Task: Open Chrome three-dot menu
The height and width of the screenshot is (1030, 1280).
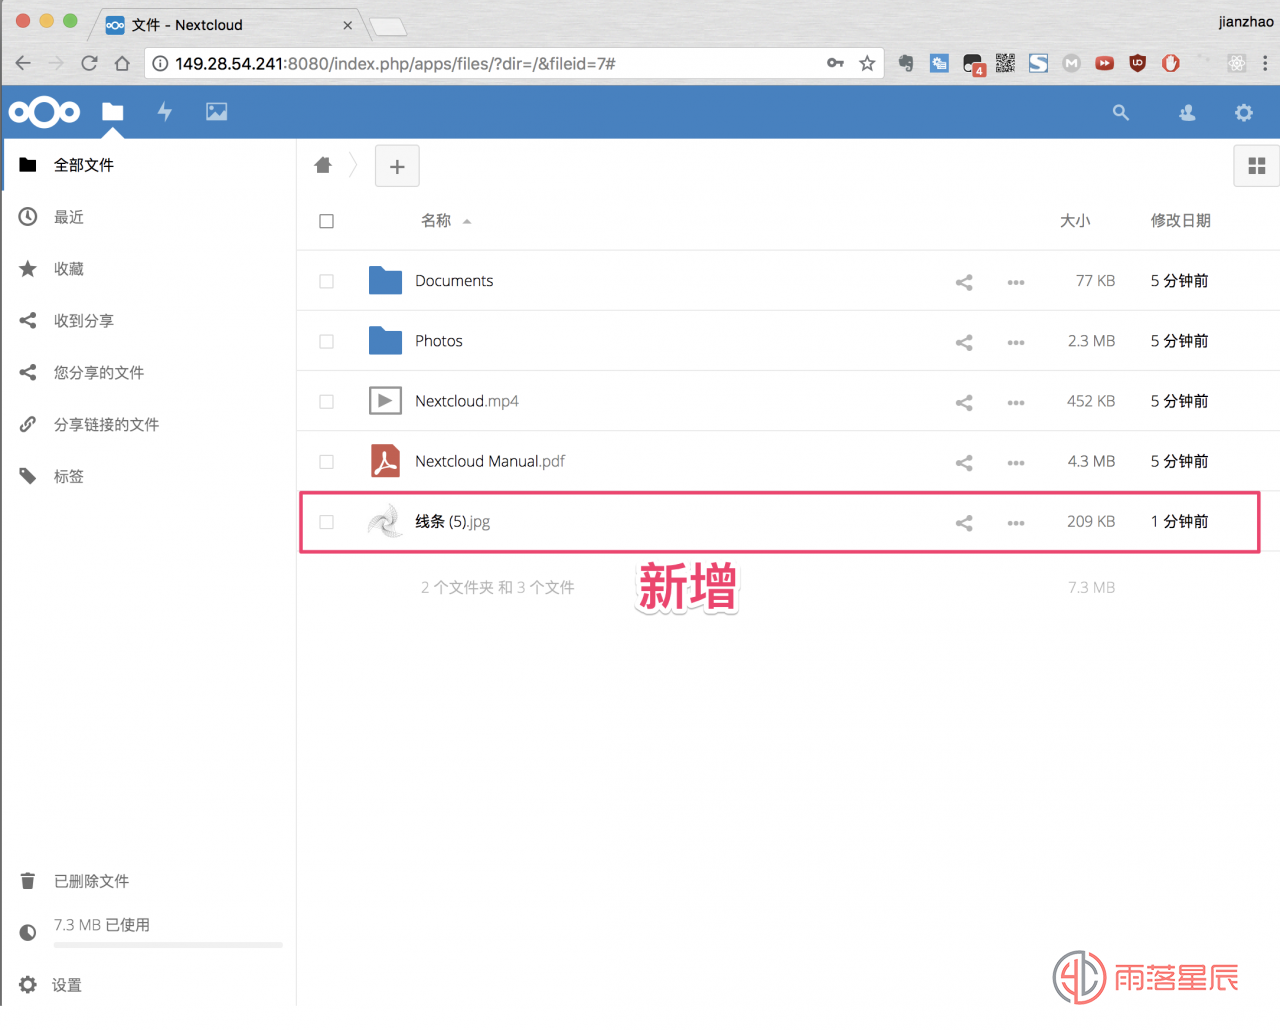Action: 1265,63
